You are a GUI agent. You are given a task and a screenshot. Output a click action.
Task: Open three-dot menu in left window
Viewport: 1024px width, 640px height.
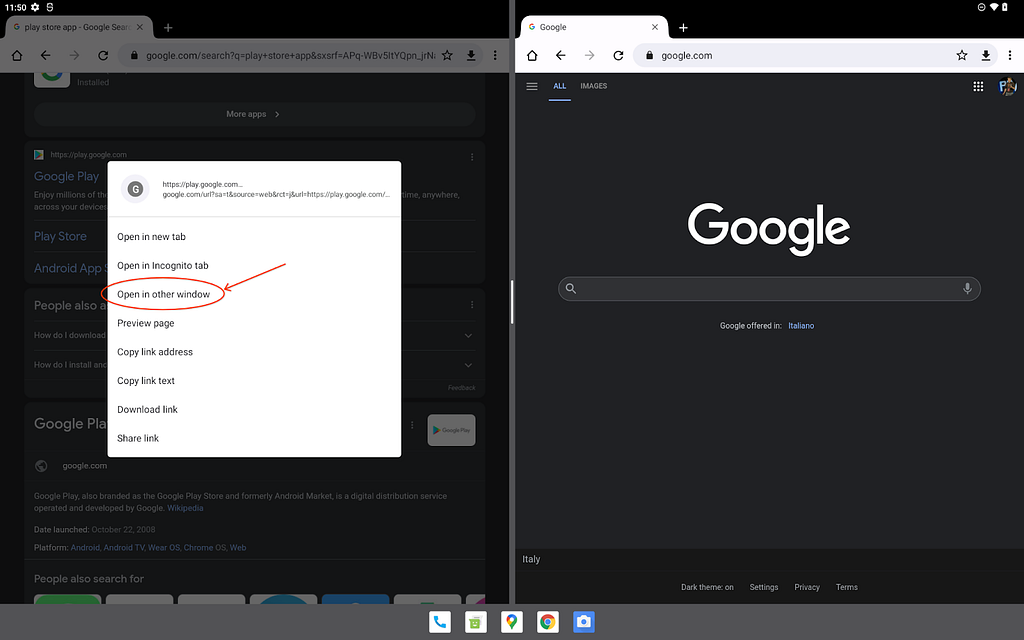(495, 56)
